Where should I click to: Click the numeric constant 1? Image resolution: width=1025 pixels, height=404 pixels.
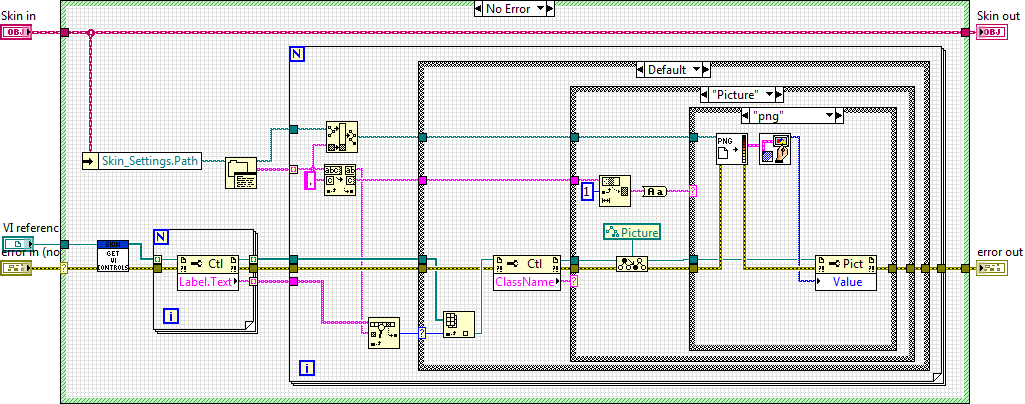click(588, 191)
